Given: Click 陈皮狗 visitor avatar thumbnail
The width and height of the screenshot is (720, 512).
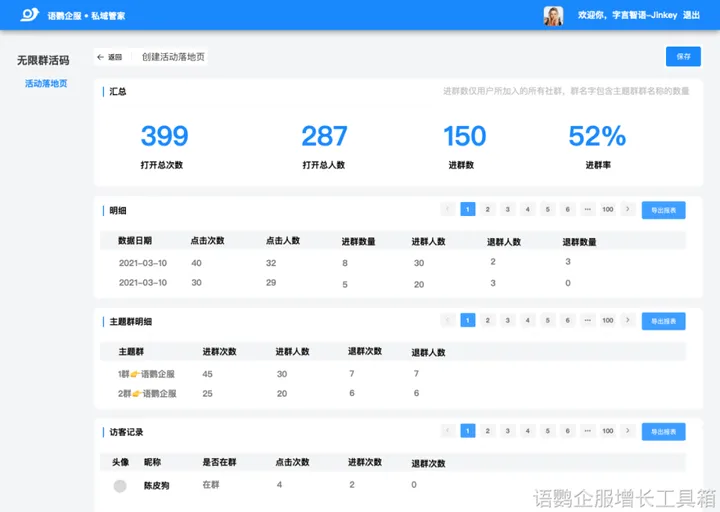Looking at the screenshot, I should pos(120,485).
